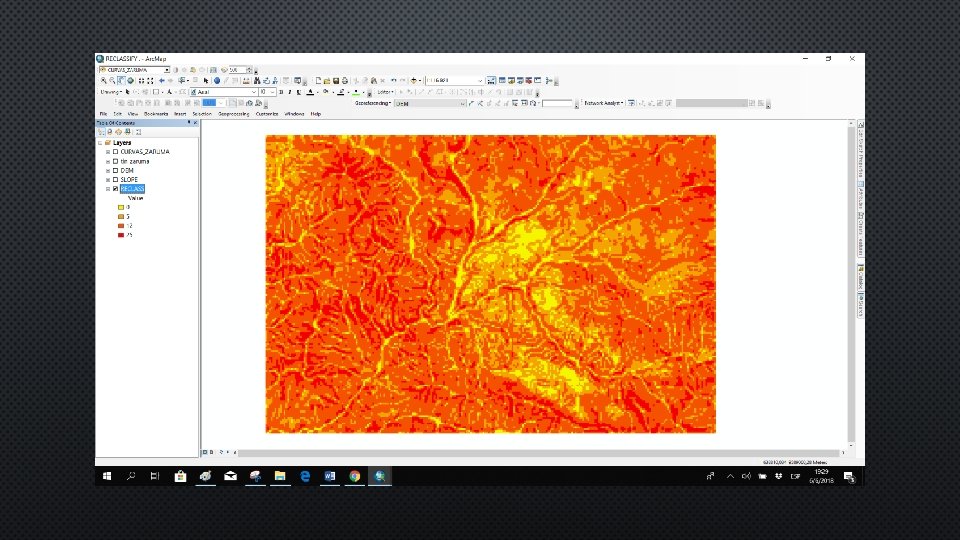
Task: Expand the DEM layer node
Action: click(x=108, y=171)
